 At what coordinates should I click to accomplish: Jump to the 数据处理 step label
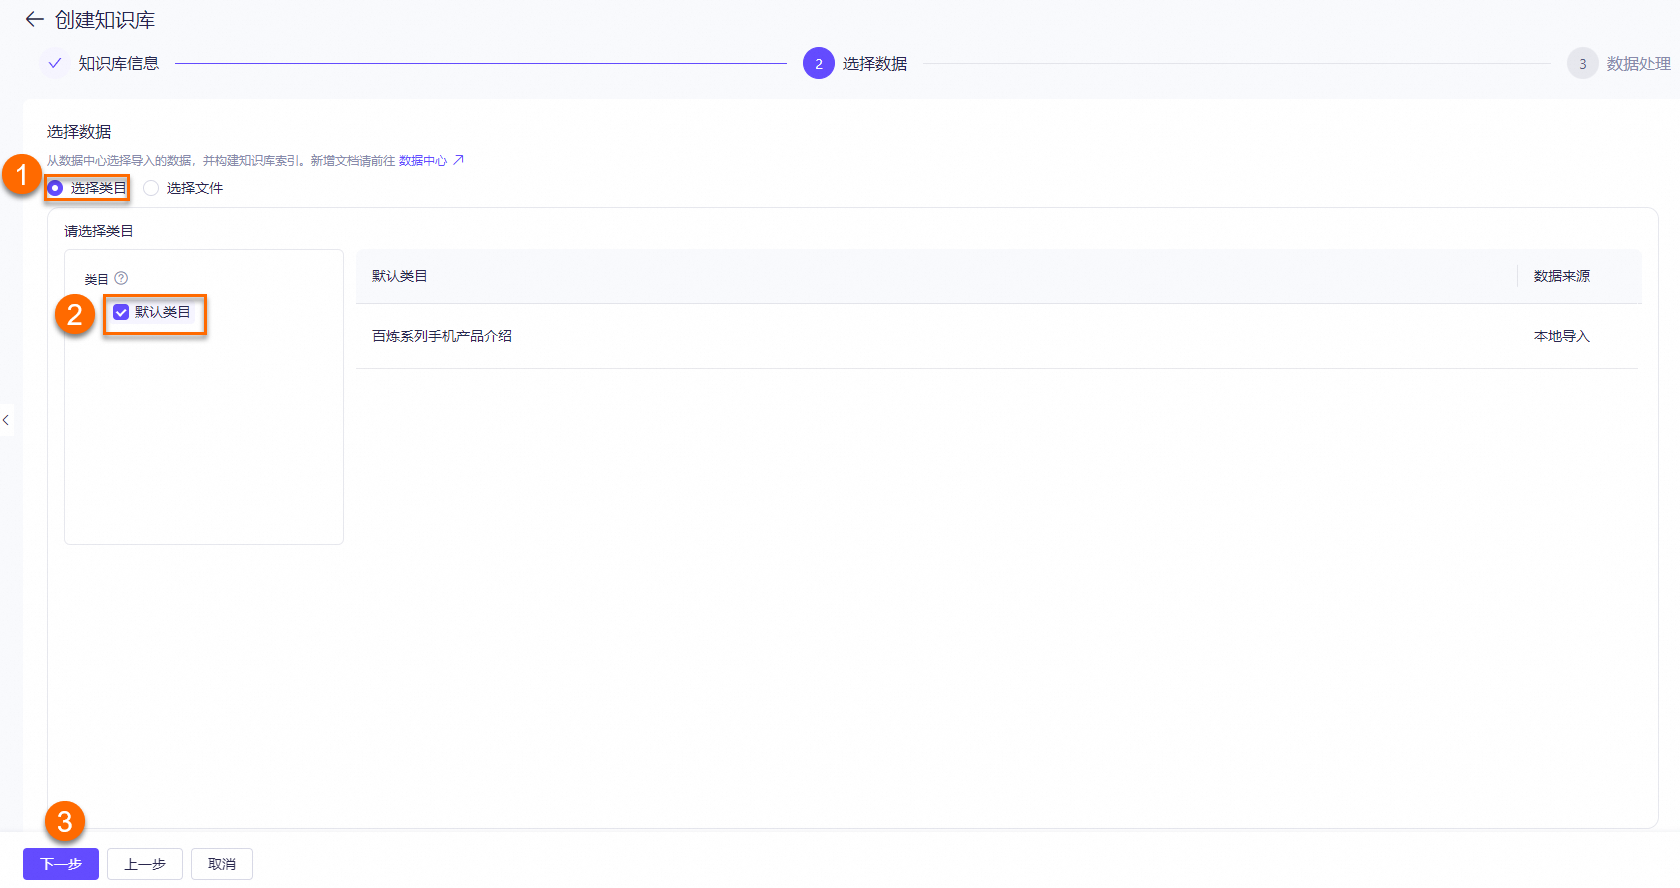coord(1638,63)
